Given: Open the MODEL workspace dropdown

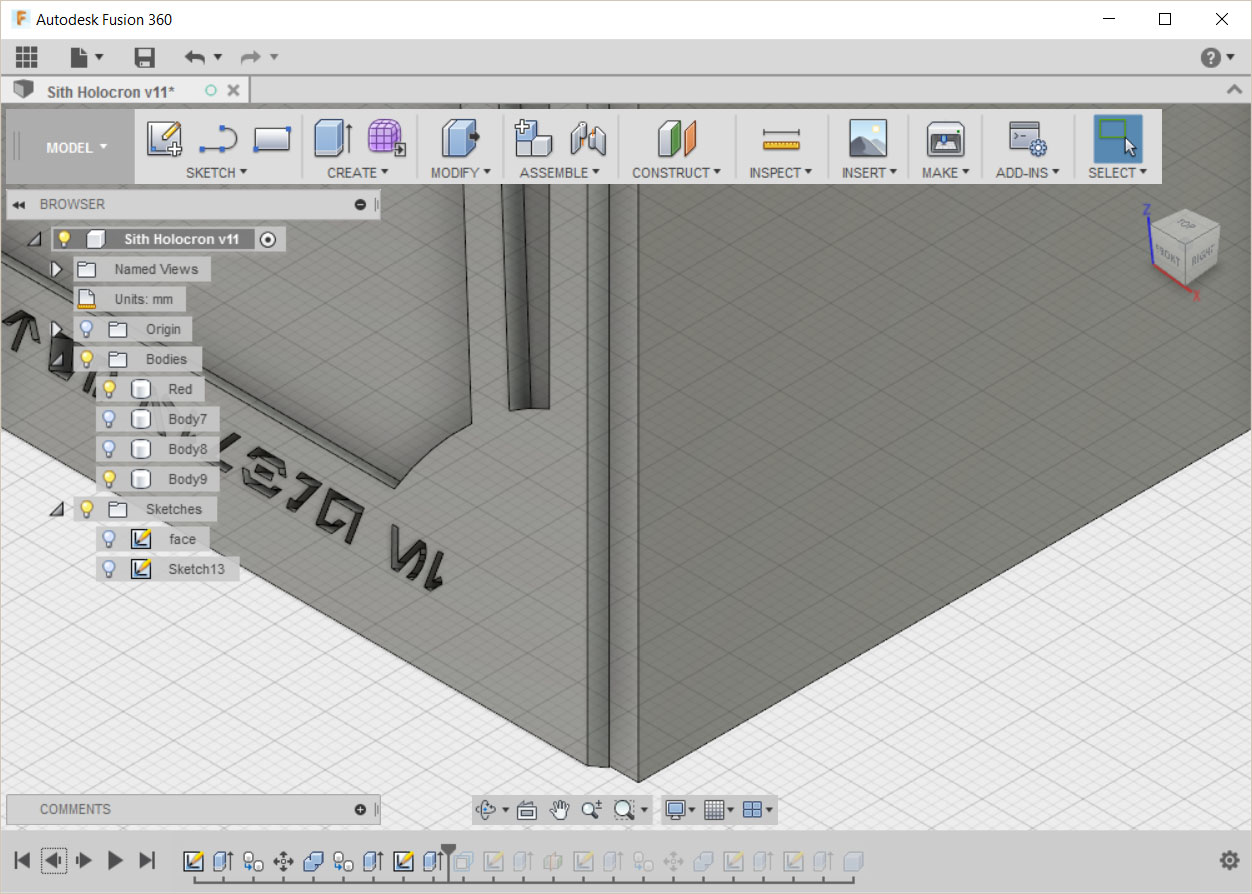Looking at the screenshot, I should 76,147.
